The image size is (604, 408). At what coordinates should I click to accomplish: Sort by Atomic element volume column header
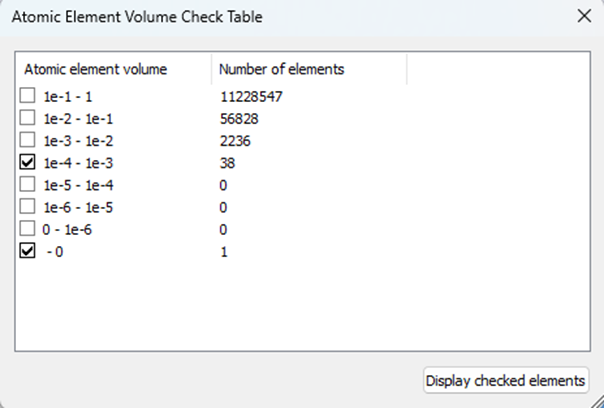click(114, 69)
